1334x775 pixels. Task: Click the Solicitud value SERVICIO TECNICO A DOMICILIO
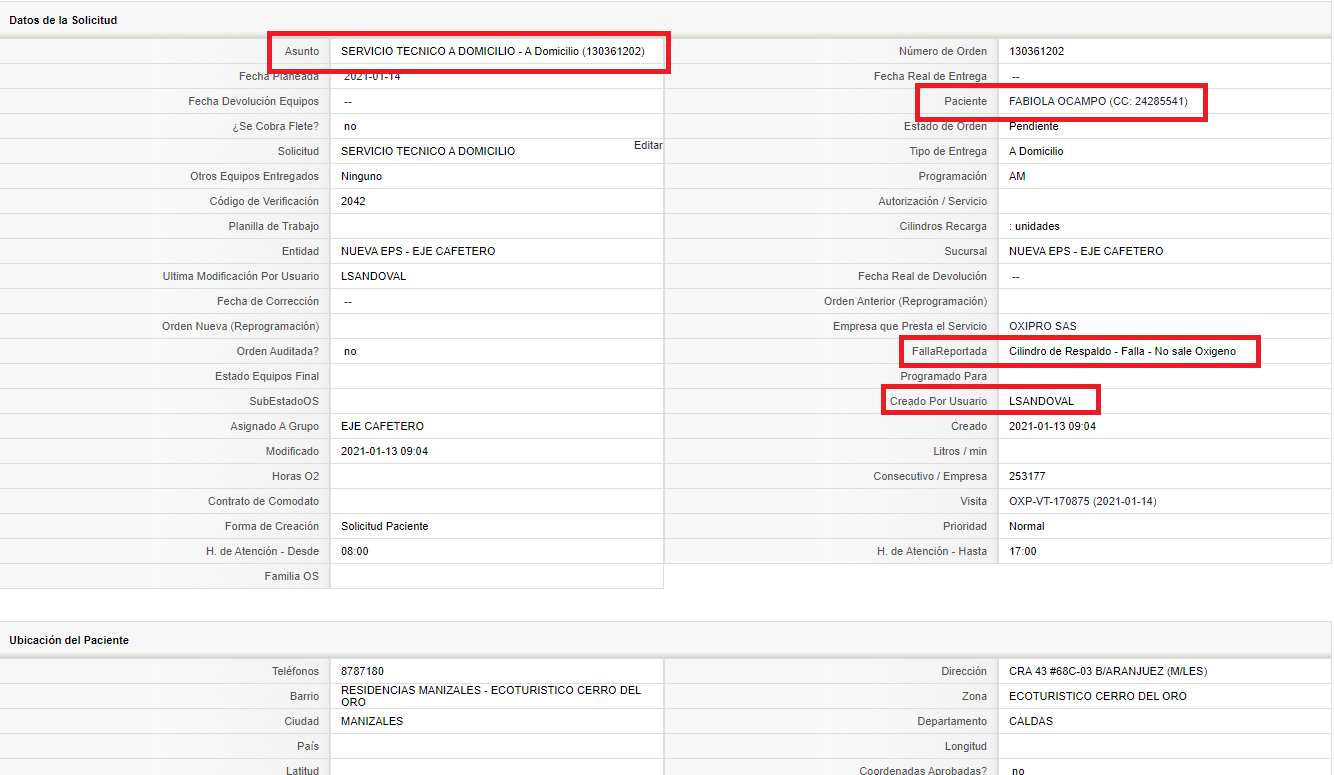pyautogui.click(x=428, y=151)
